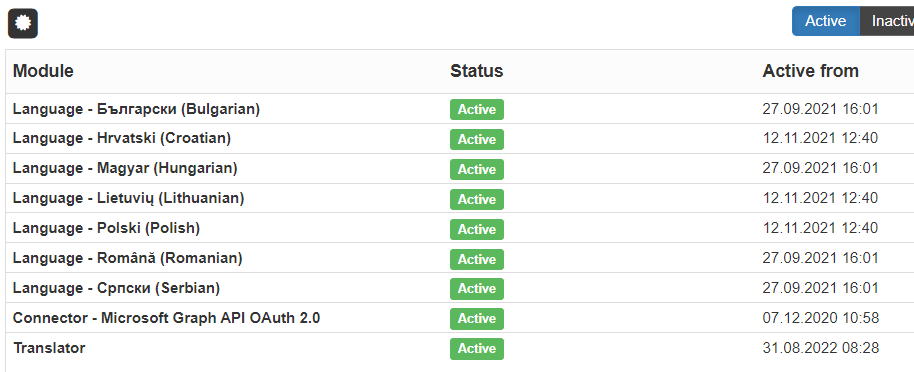Viewport: 914px width, 372px height.
Task: Open Language - Polski (Polish) module
Action: point(106,228)
